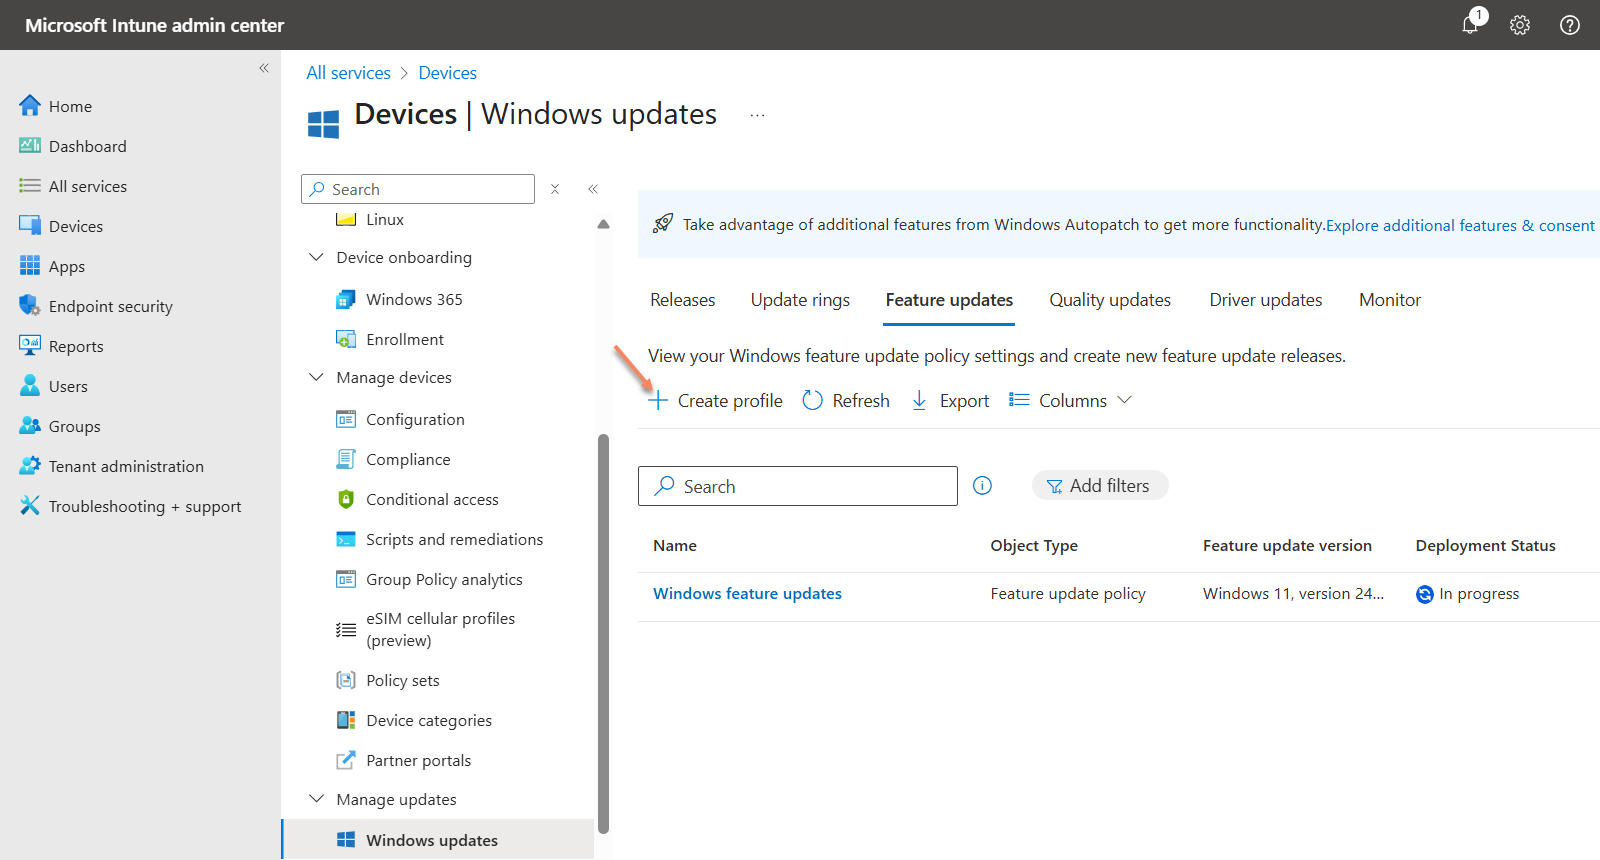
Task: Open Linux in the devices menu
Action: [385, 220]
